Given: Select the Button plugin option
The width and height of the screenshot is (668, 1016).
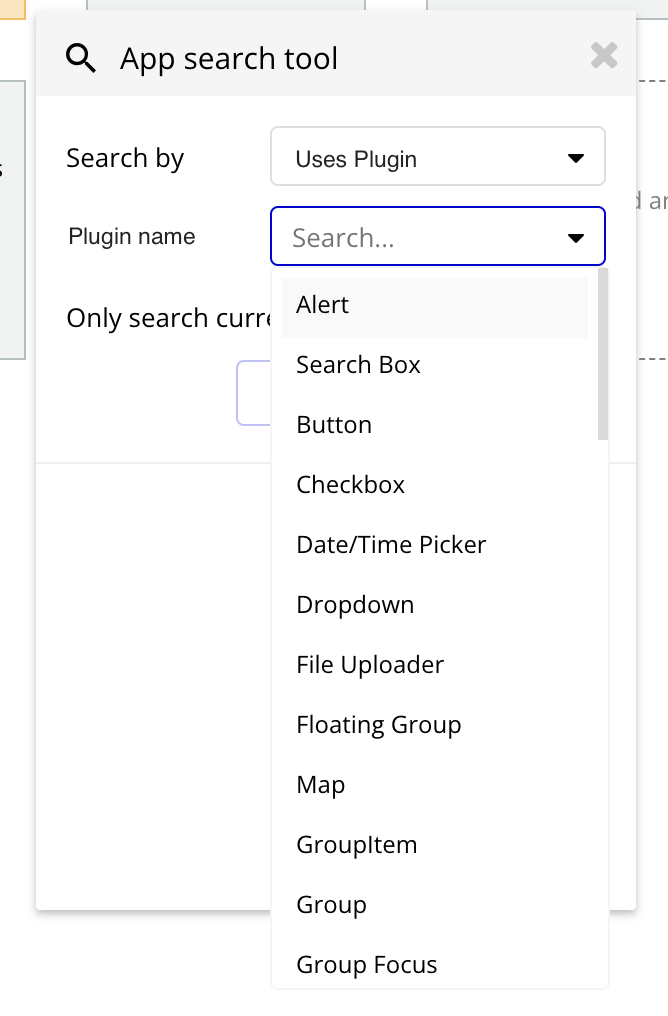Looking at the screenshot, I should pos(334,425).
